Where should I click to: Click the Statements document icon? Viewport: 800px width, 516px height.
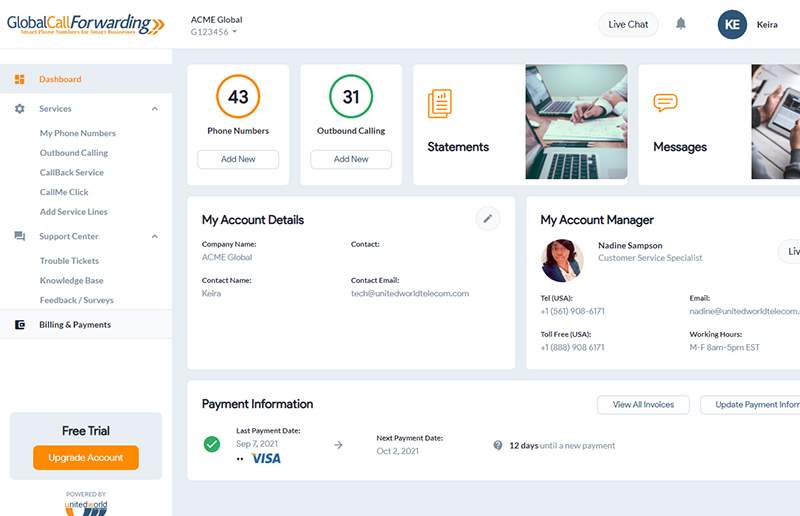440,104
